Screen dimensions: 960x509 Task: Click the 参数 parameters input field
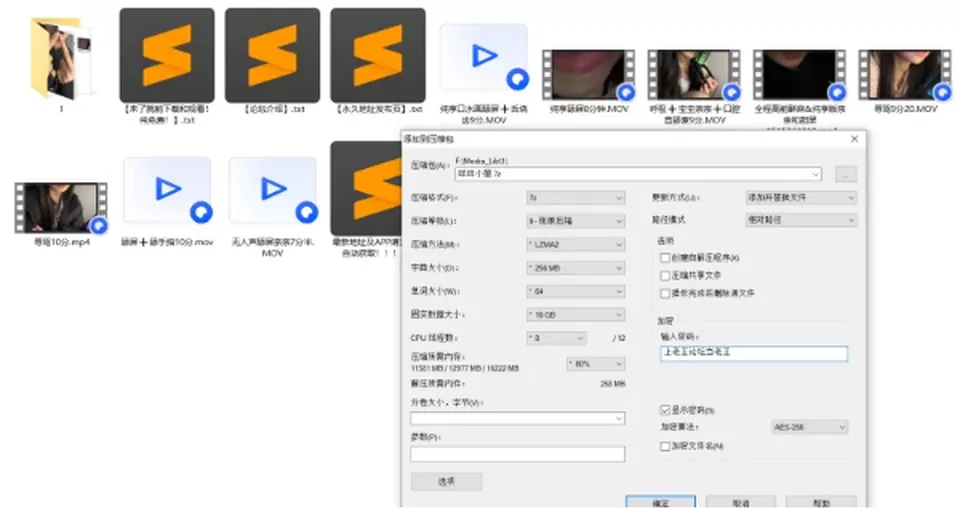point(517,454)
